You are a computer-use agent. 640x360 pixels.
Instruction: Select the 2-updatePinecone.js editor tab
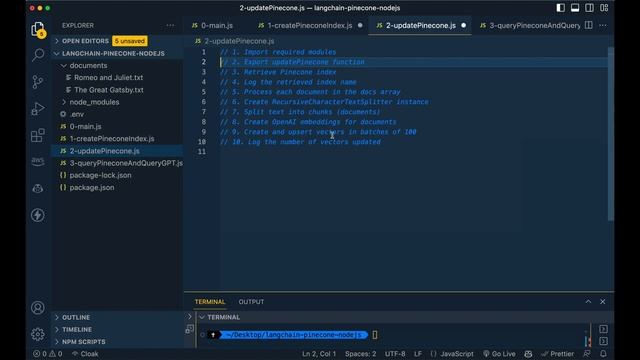click(420, 25)
